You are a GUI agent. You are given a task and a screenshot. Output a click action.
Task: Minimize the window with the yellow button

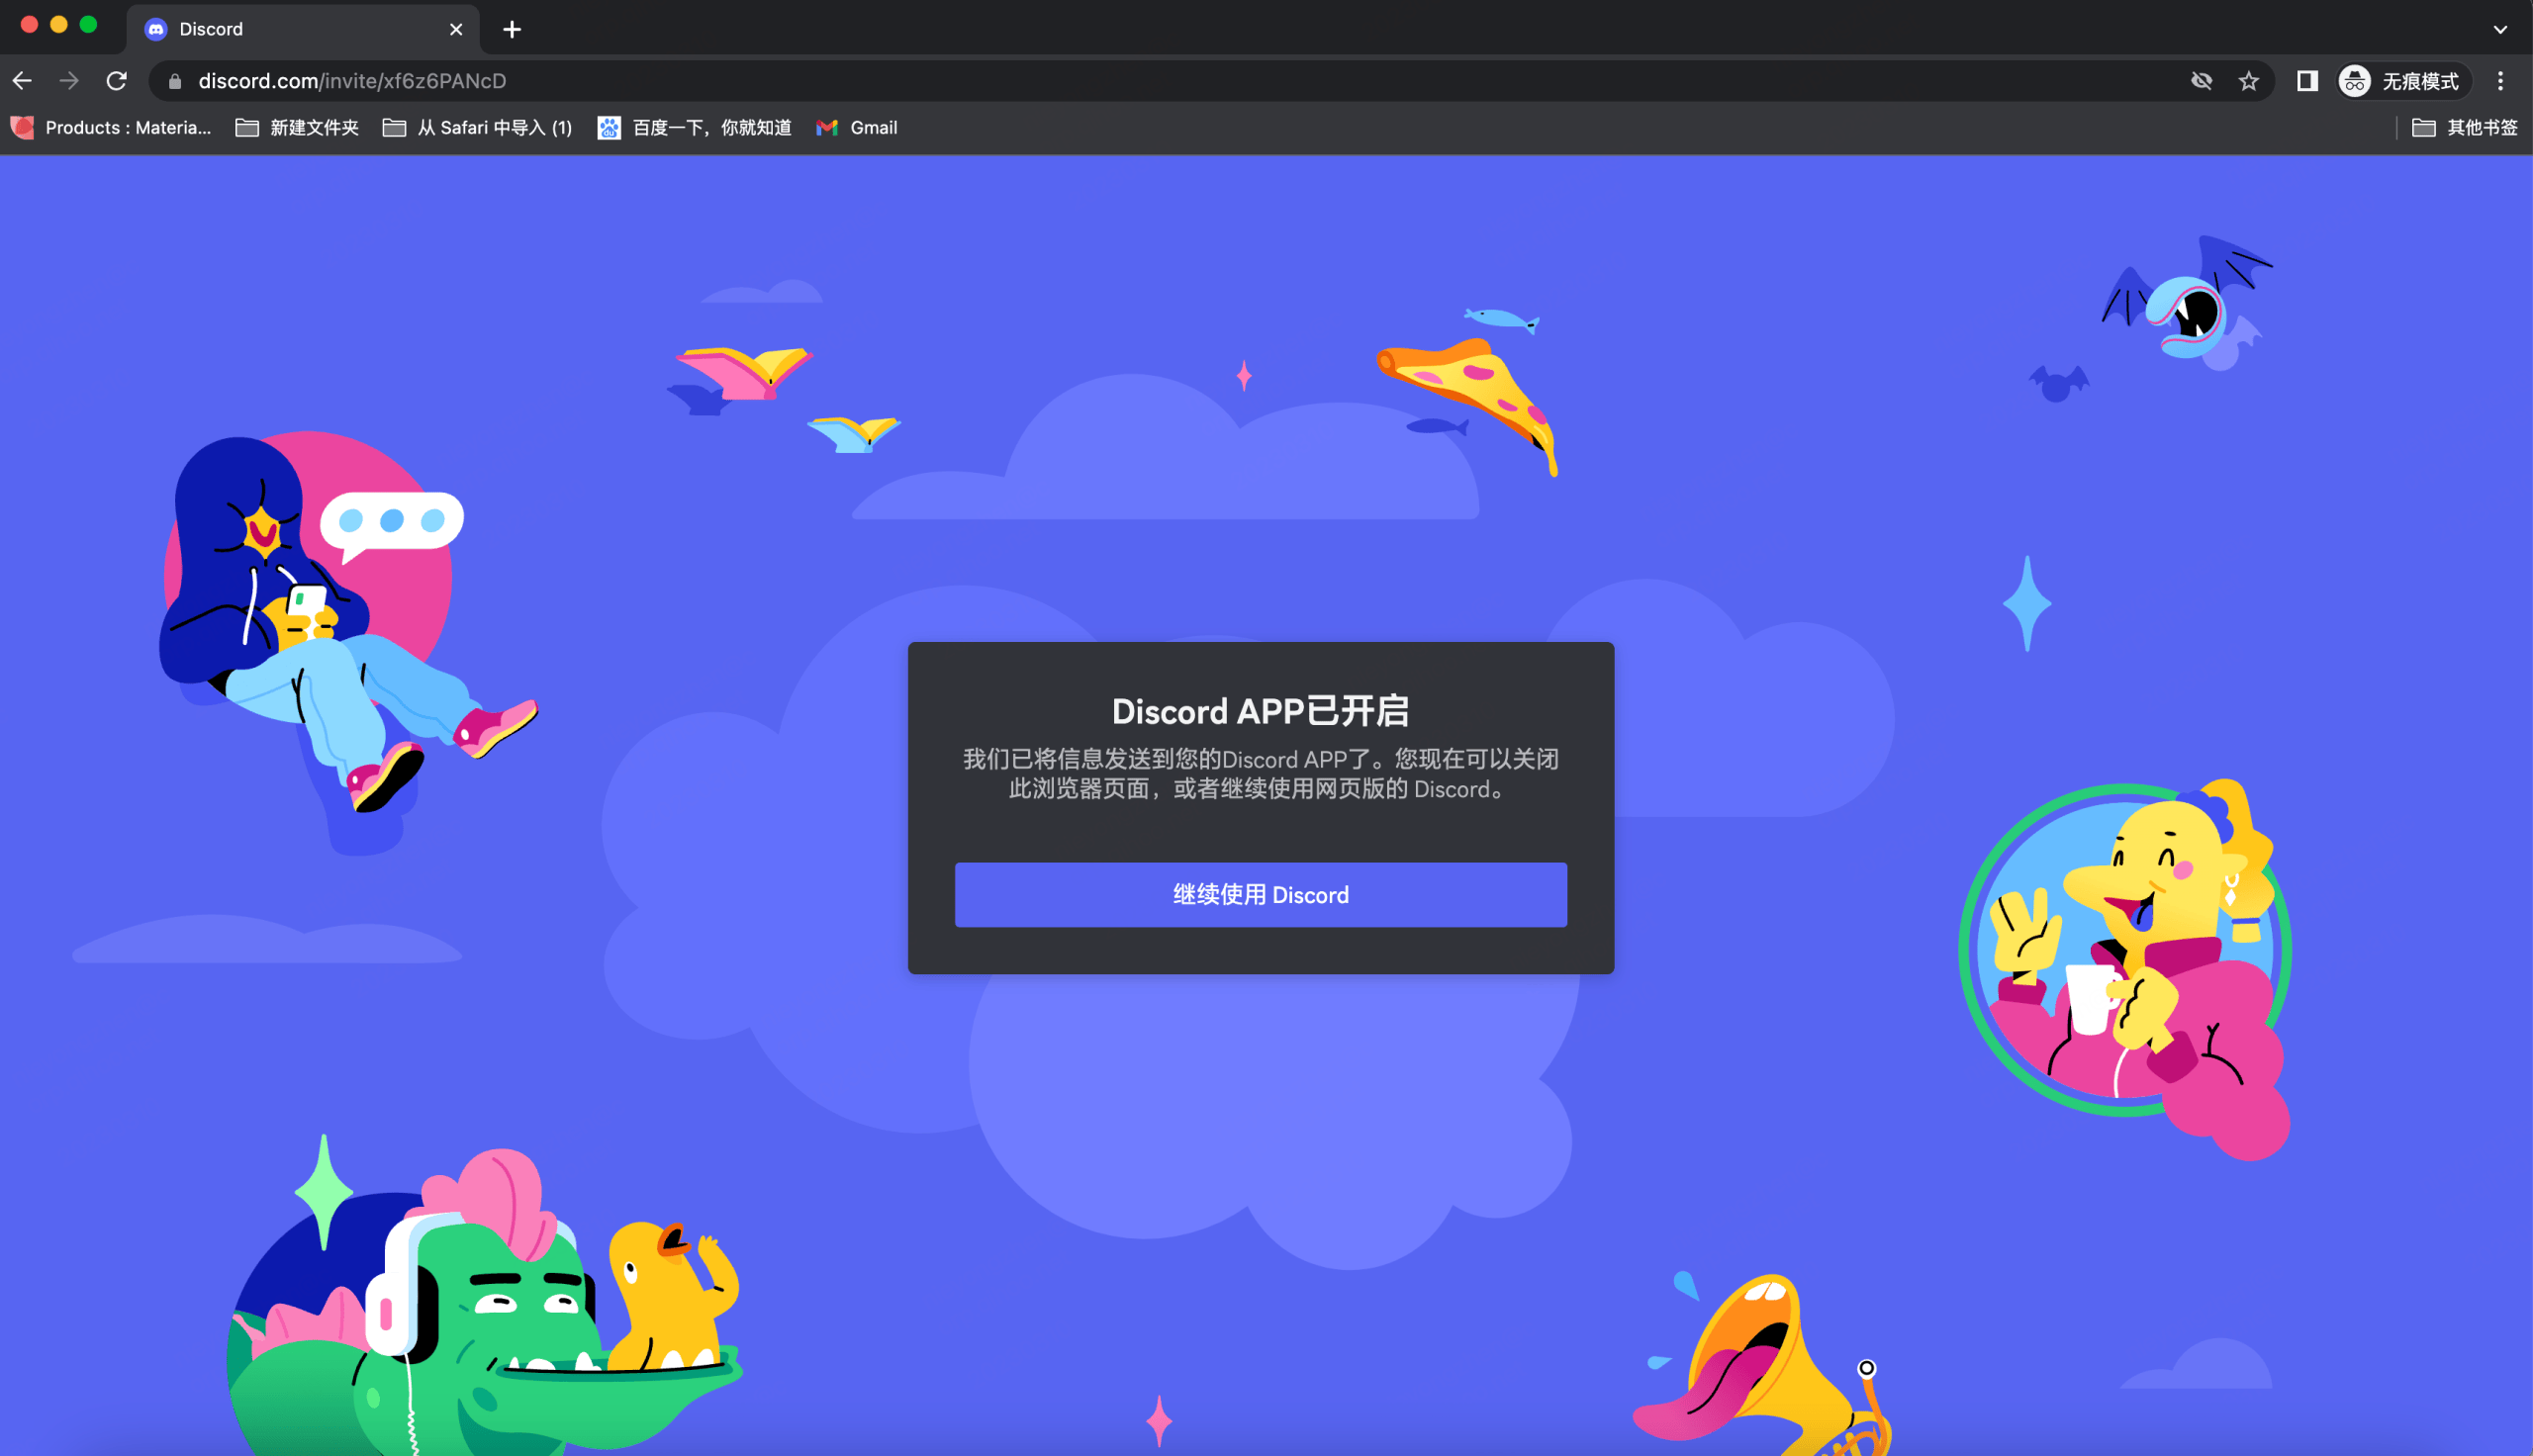coord(59,25)
